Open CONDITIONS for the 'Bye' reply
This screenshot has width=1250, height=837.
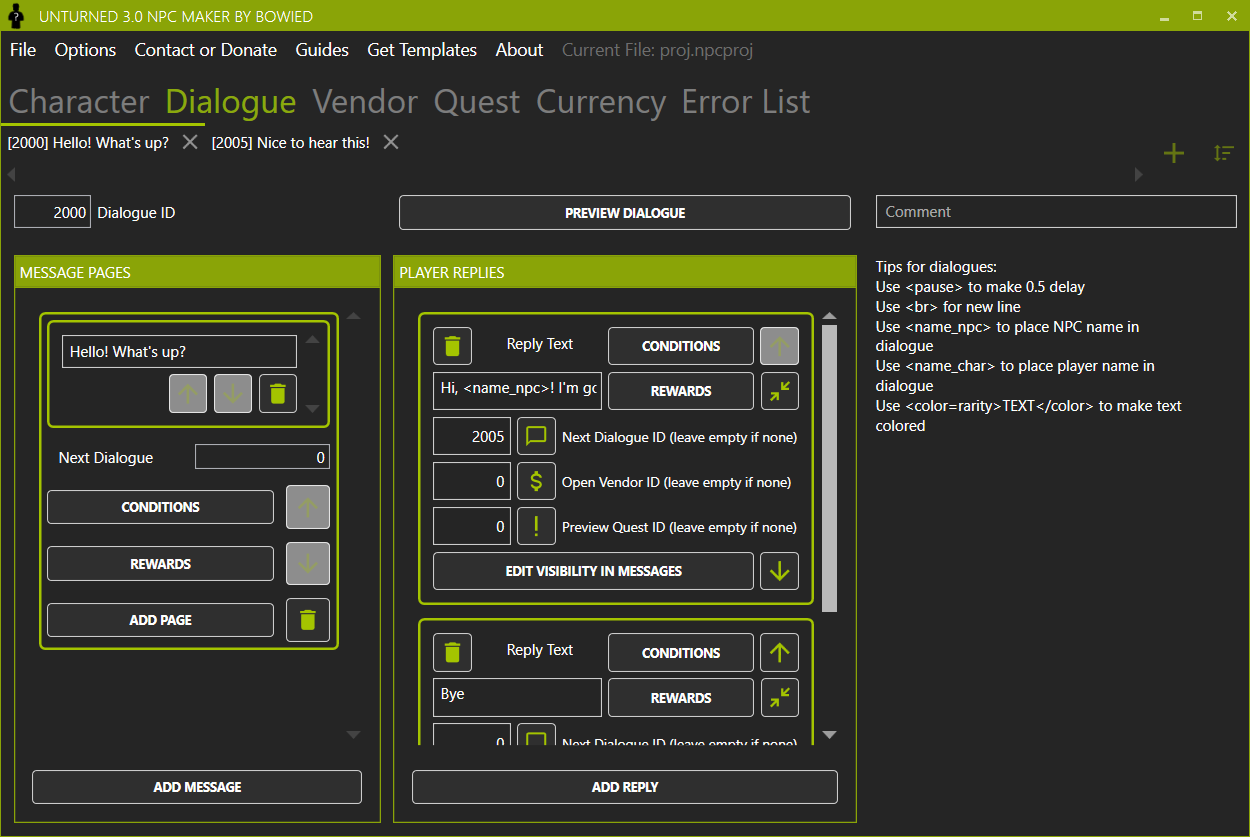(681, 652)
